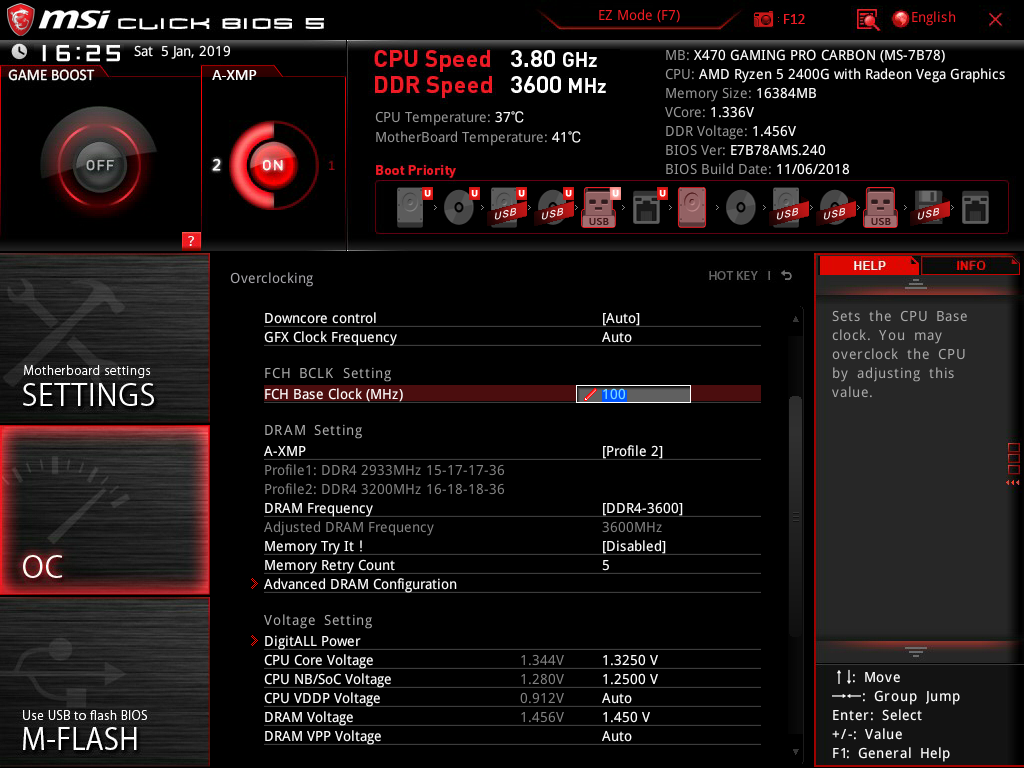Open GFX Clock Frequency Auto value
The width and height of the screenshot is (1024, 768).
pyautogui.click(x=616, y=337)
